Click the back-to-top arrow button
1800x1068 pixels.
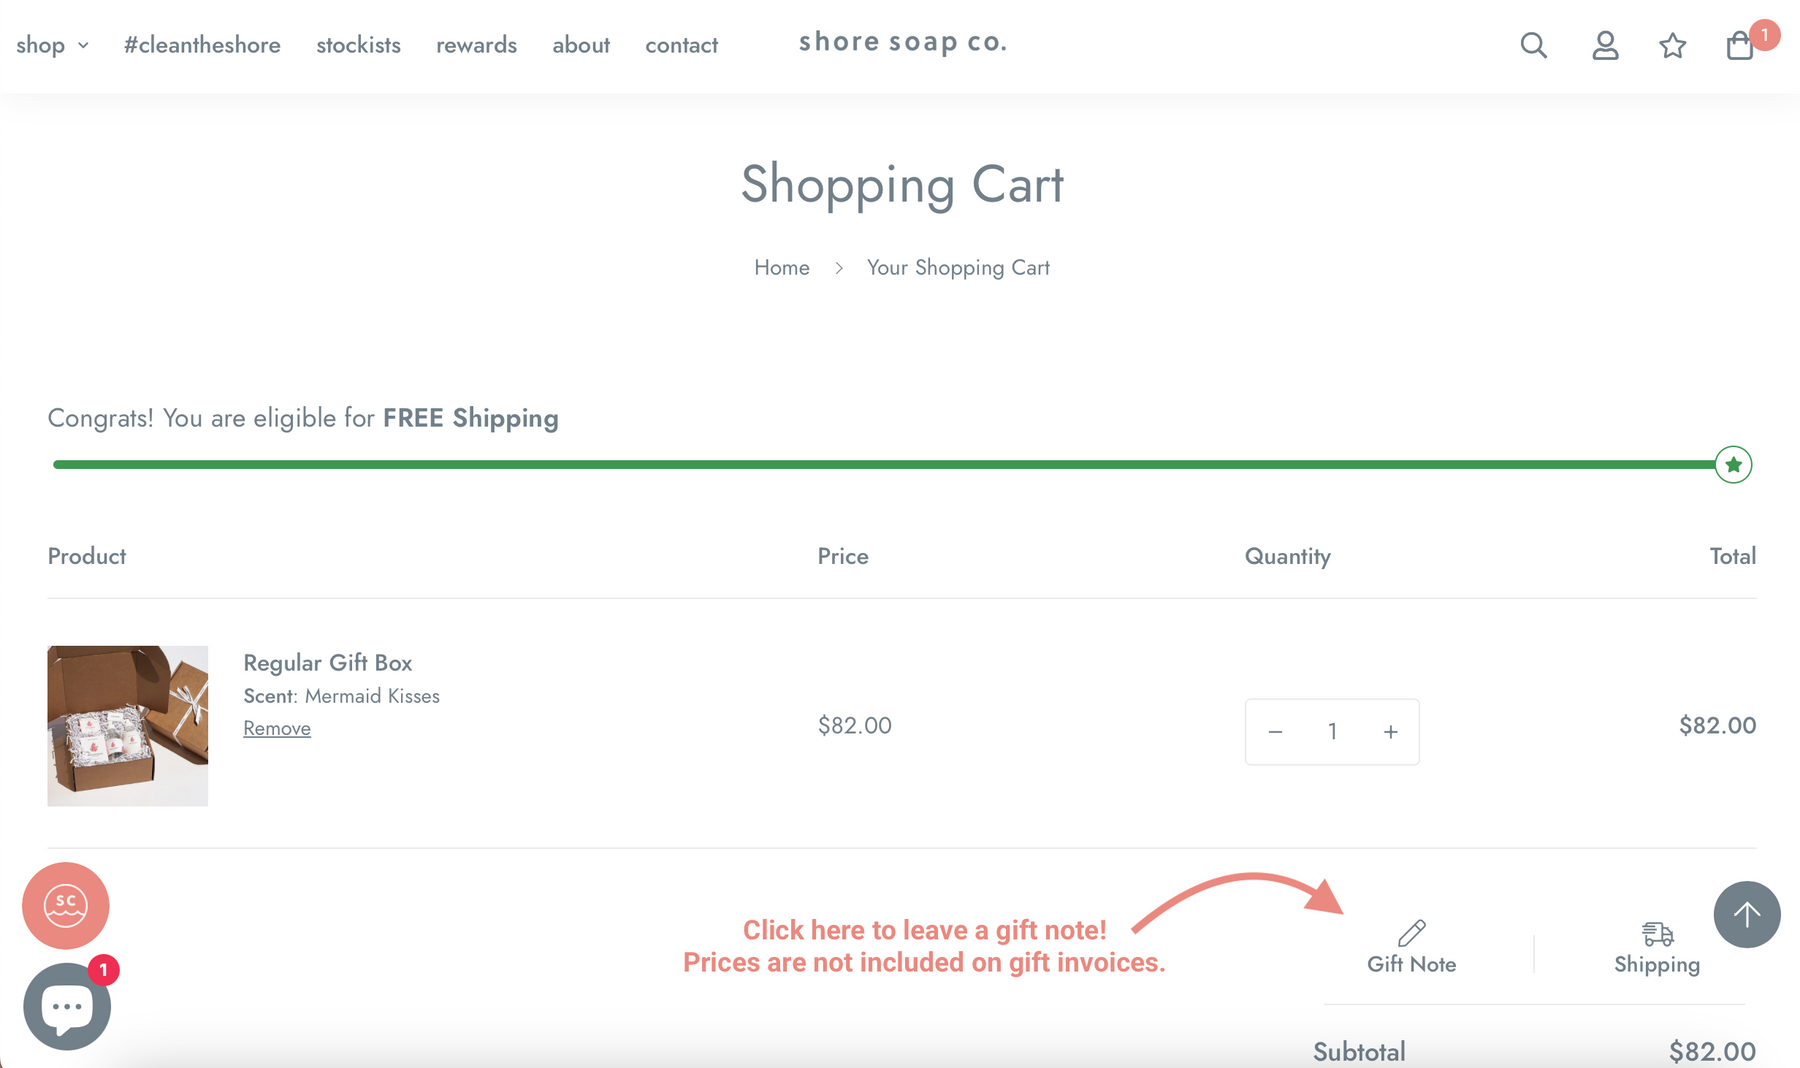[x=1746, y=914]
